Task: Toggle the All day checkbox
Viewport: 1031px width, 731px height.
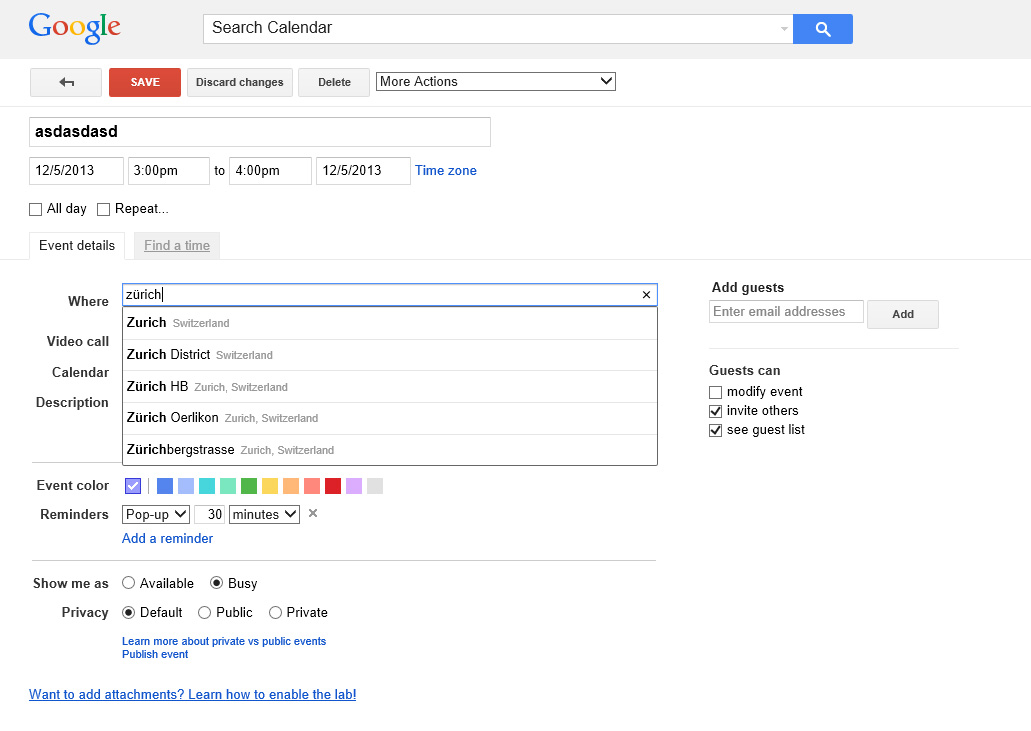Action: [36, 209]
